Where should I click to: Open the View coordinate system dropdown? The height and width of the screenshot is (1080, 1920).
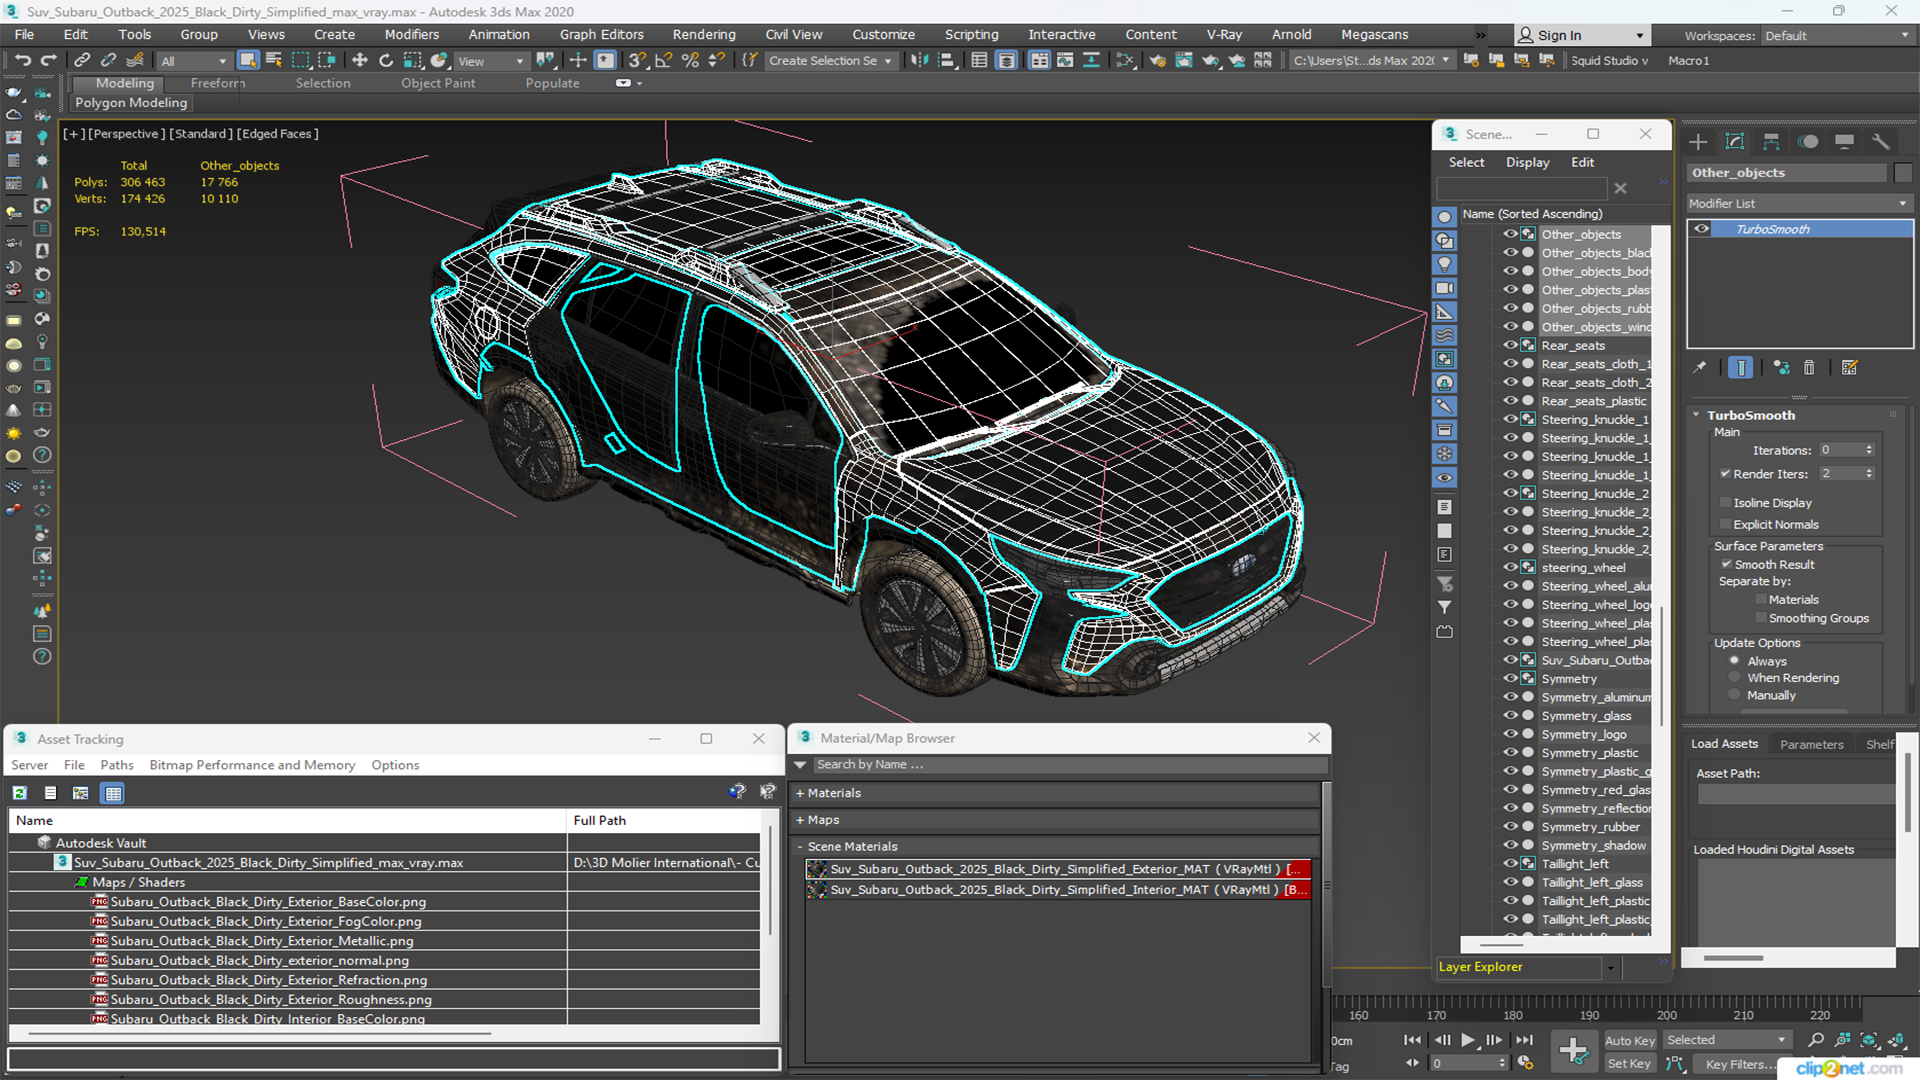(490, 61)
